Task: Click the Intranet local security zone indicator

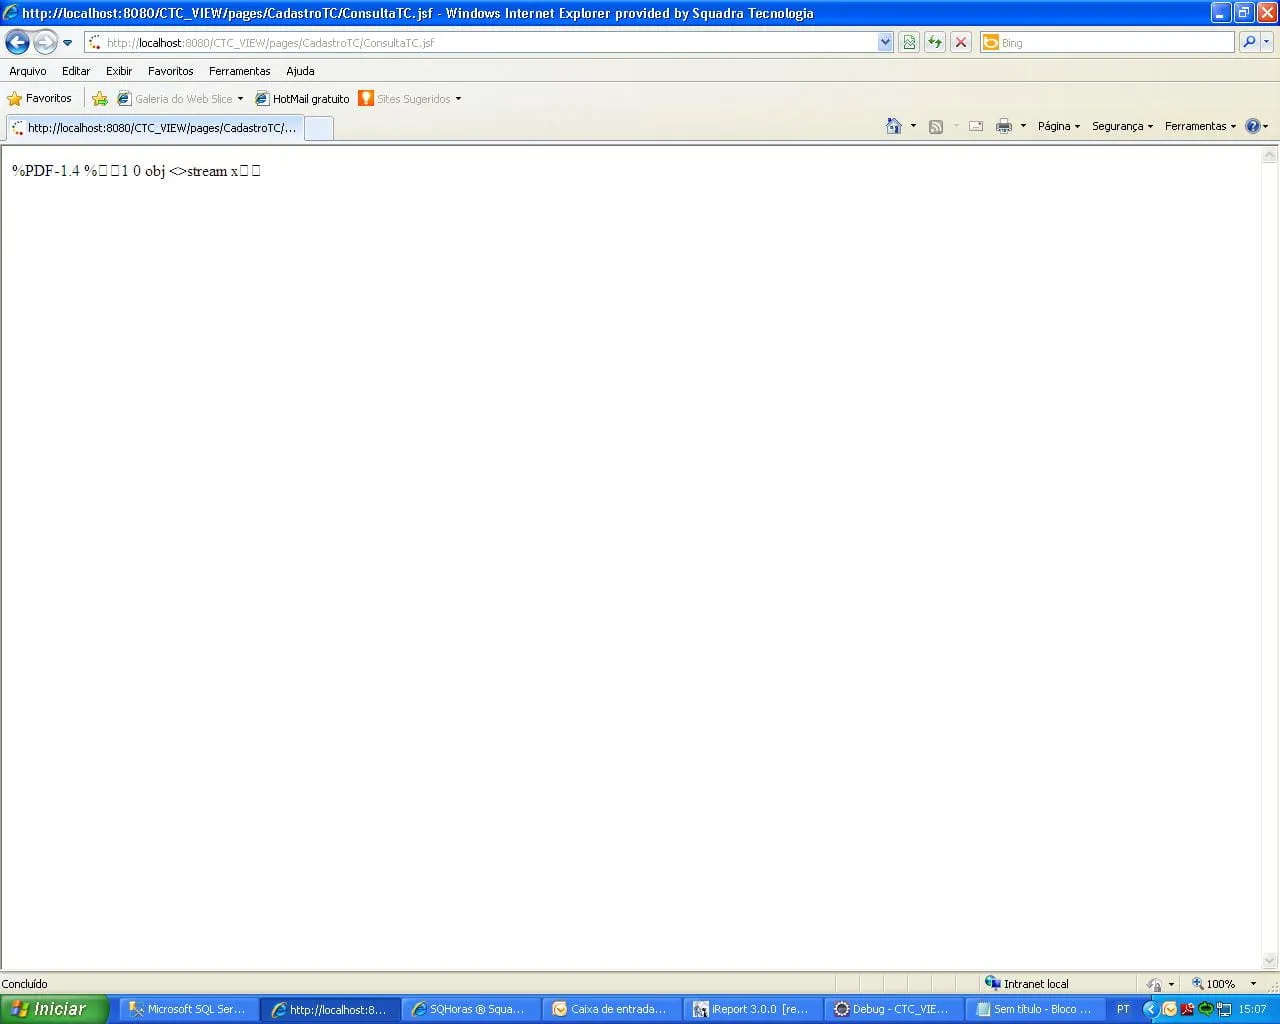Action: [x=1027, y=984]
